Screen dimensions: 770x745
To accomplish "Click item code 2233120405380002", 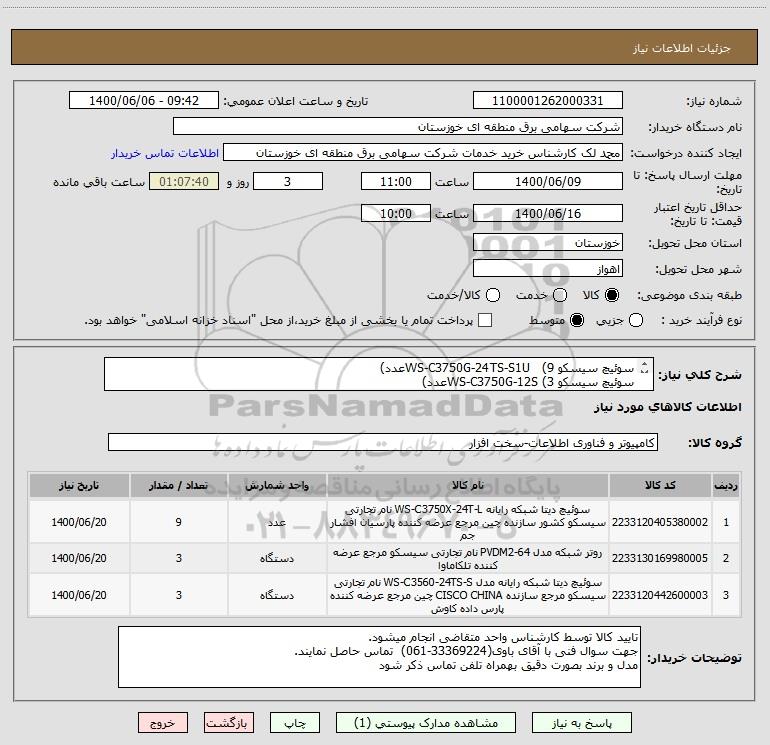I will click(660, 522).
